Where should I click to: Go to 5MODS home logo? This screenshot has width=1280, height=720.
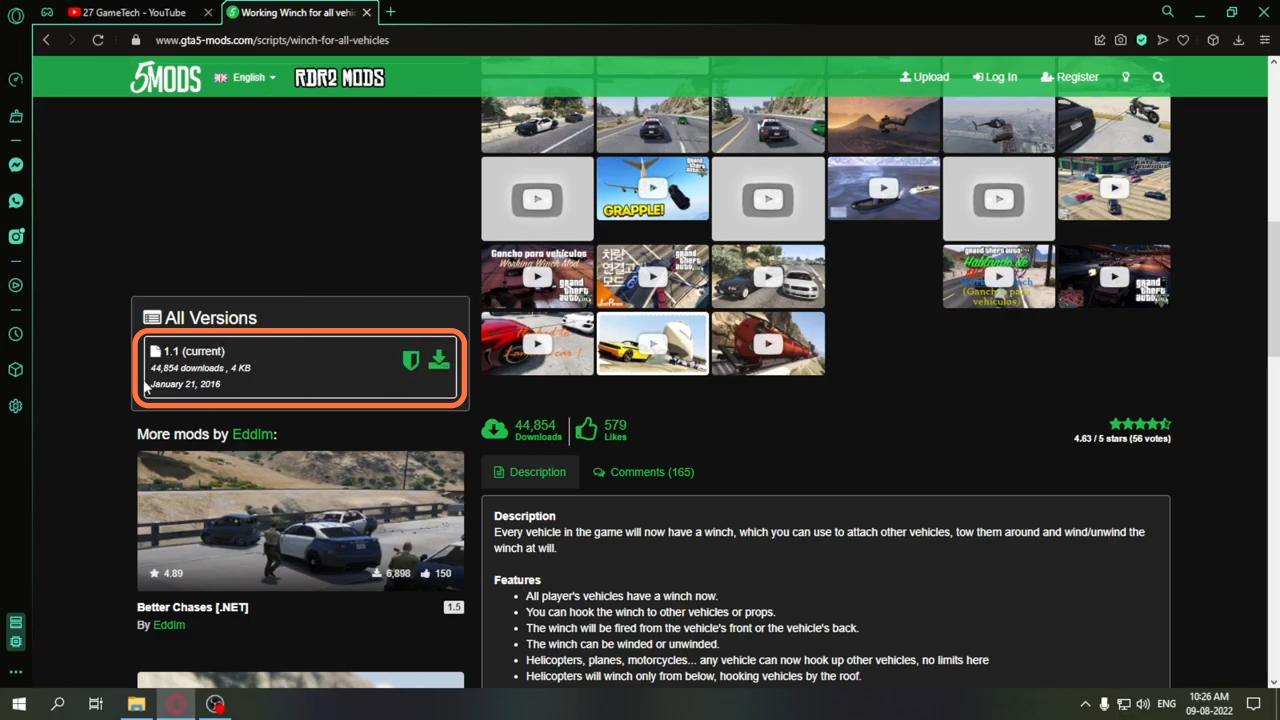click(166, 77)
